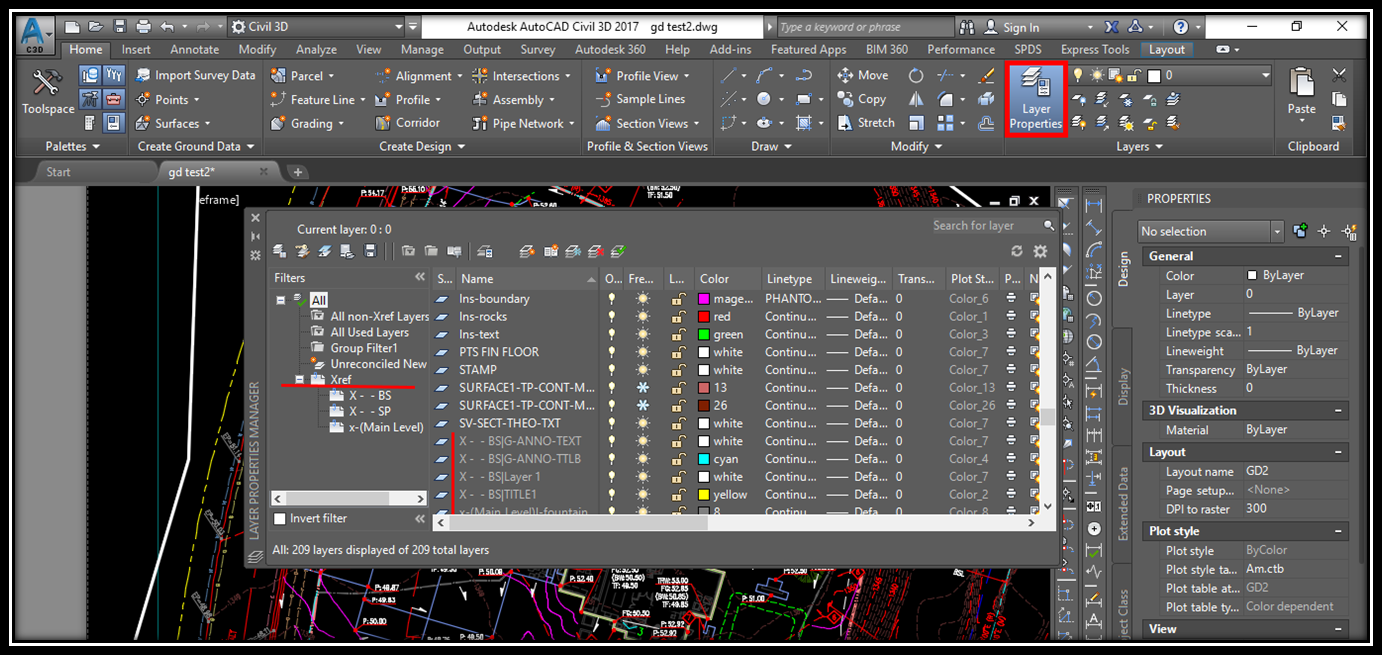Click the Quick Select icon in Properties palette
The height and width of the screenshot is (655, 1382).
pyautogui.click(x=1349, y=231)
